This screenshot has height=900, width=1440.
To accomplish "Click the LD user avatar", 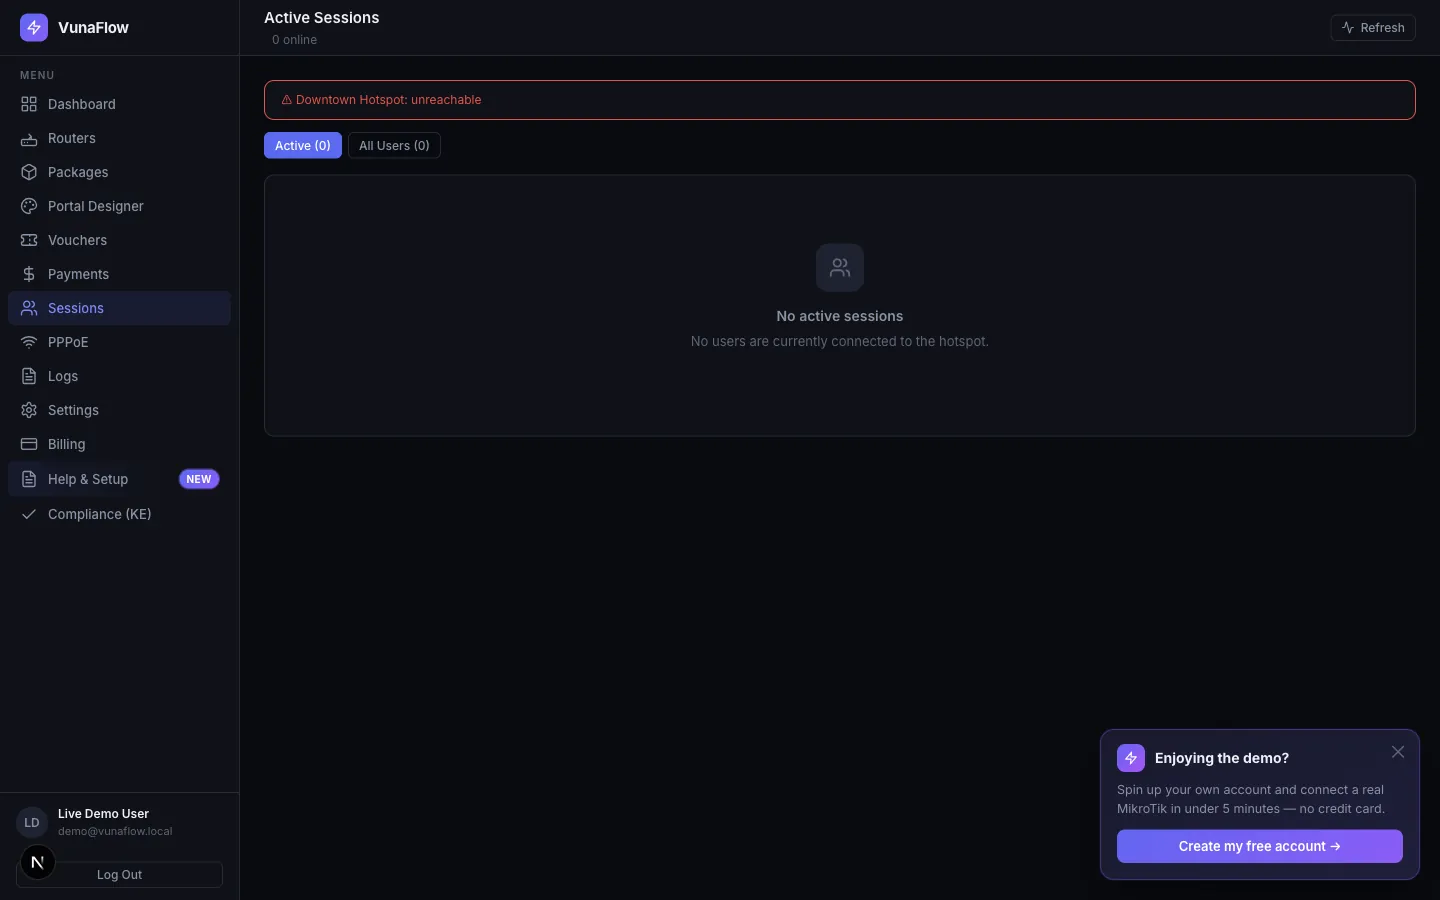I will pyautogui.click(x=32, y=822).
